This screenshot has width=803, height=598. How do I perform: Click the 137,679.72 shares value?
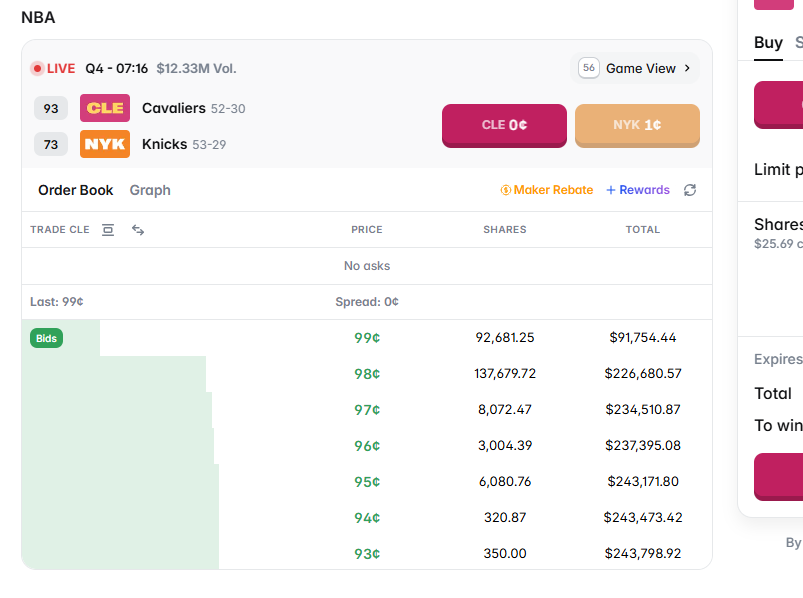pyautogui.click(x=505, y=373)
